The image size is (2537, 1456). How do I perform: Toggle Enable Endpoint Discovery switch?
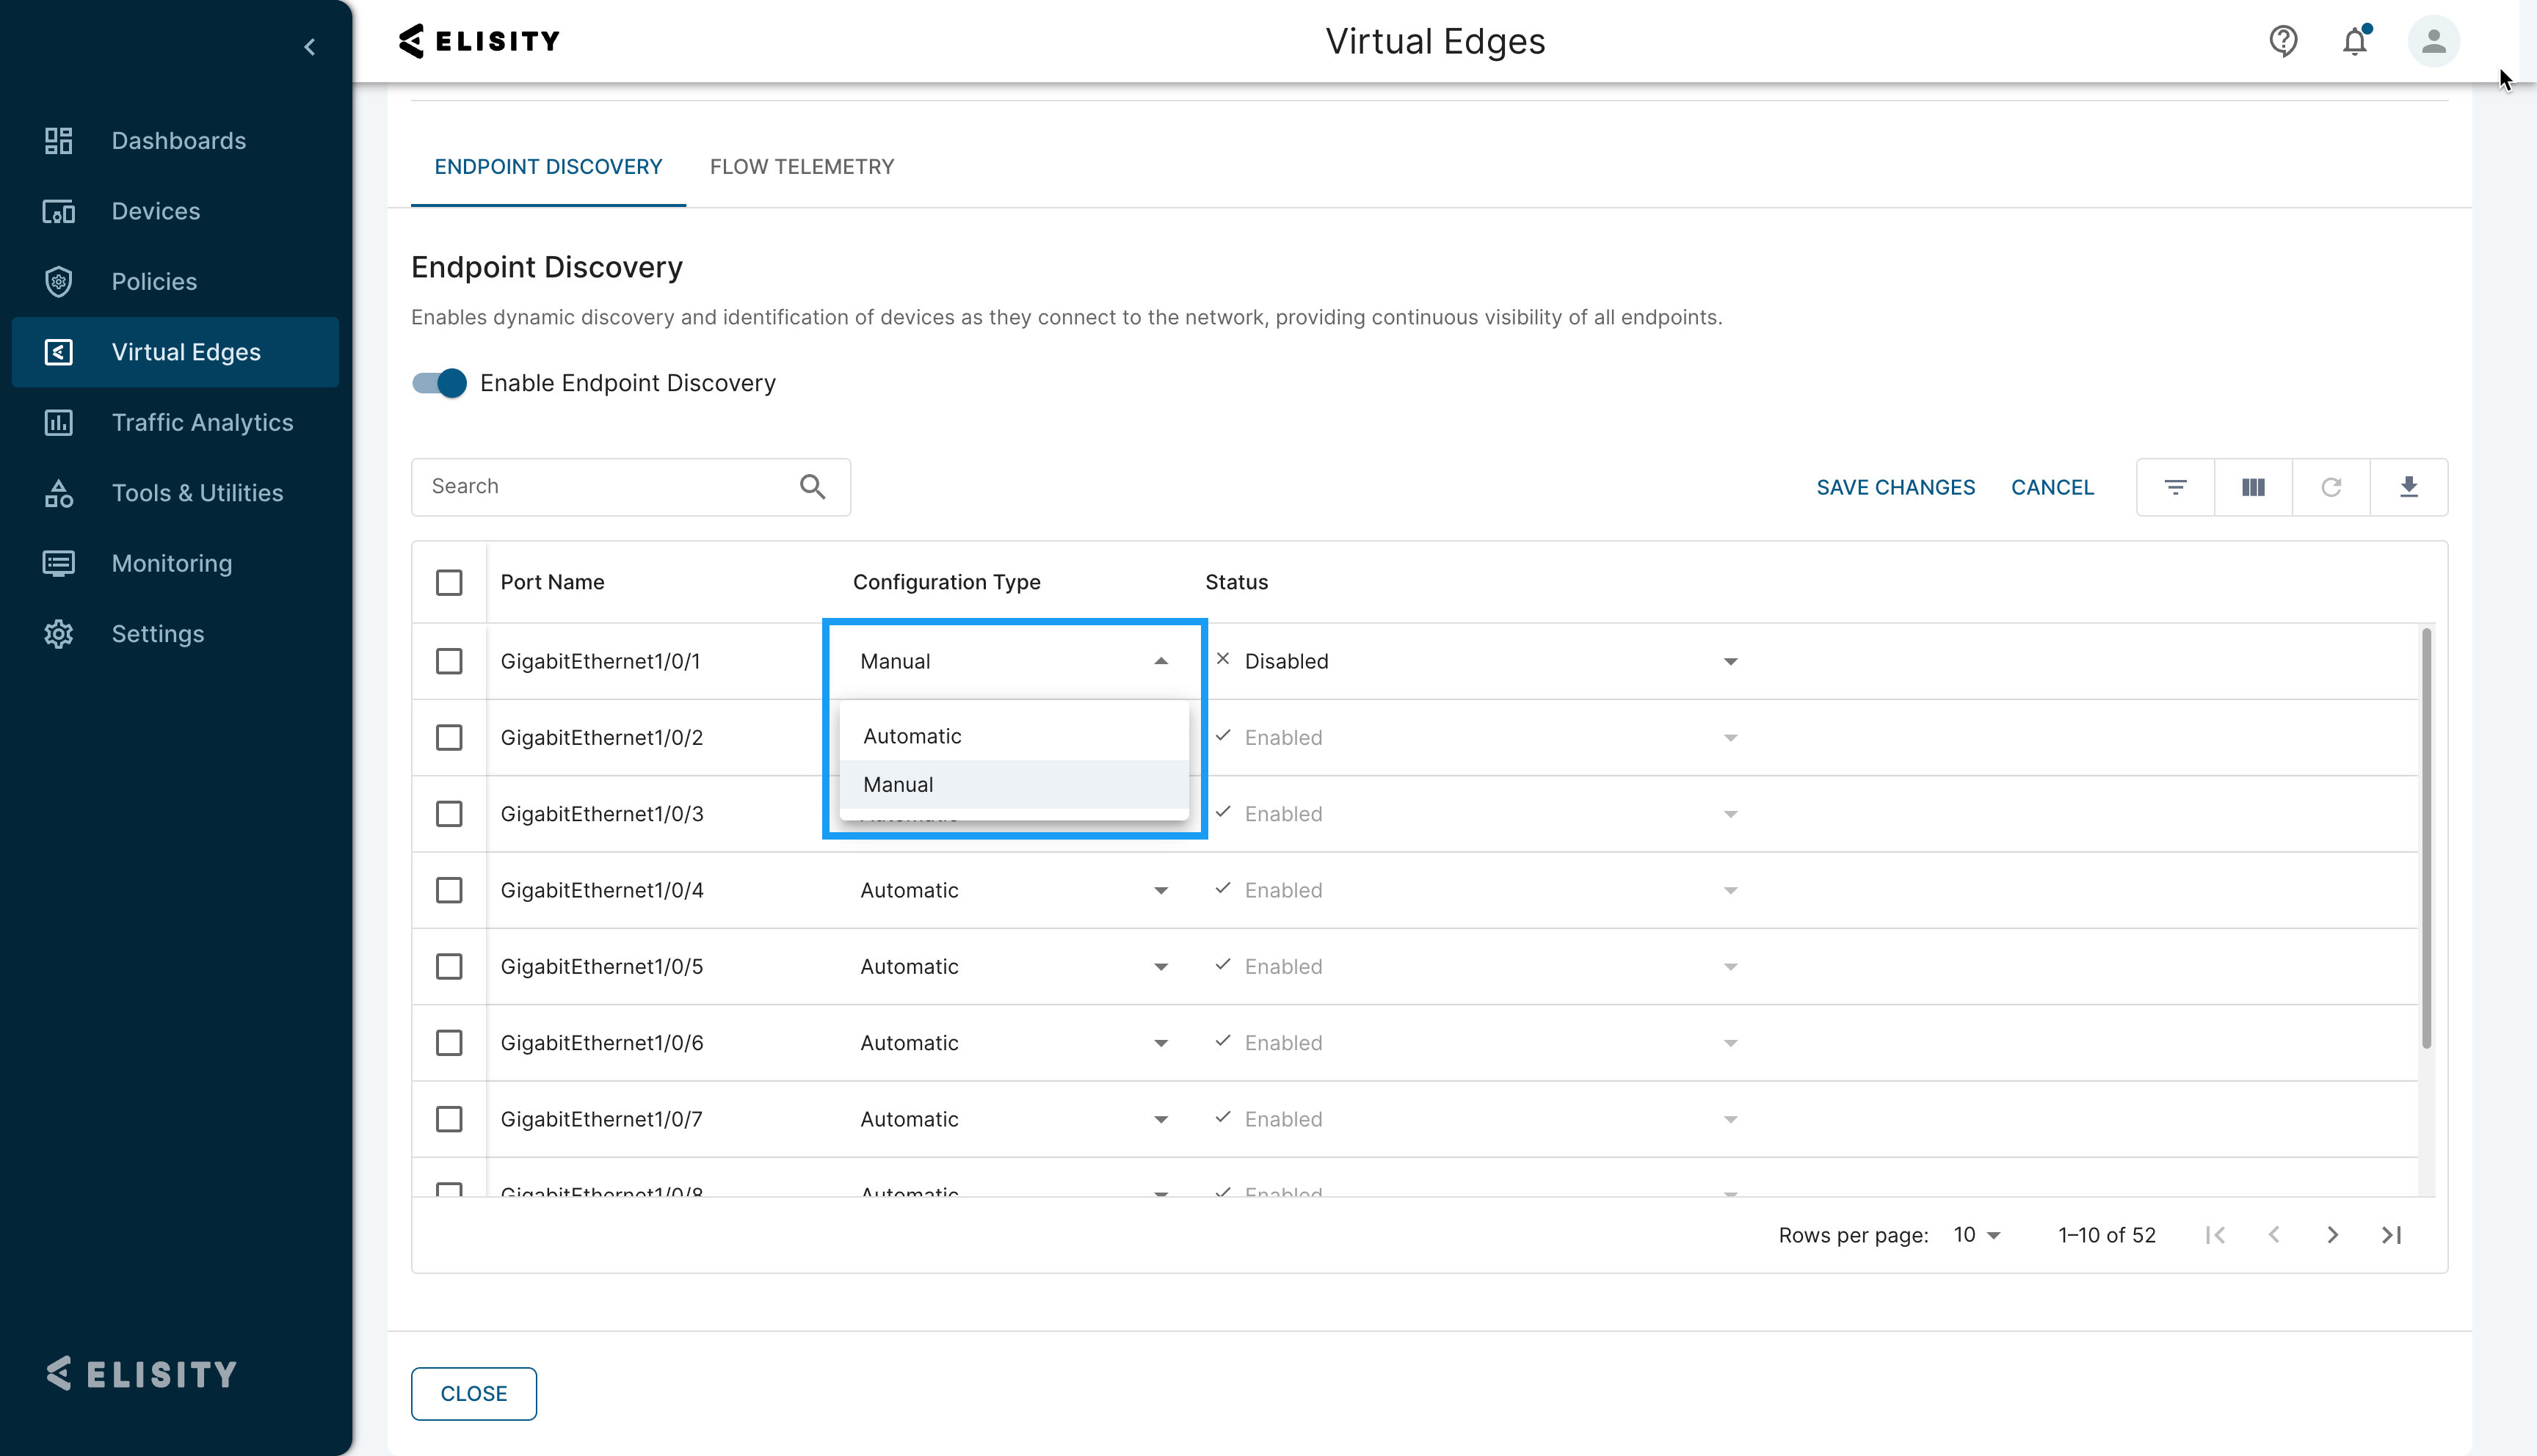(440, 383)
